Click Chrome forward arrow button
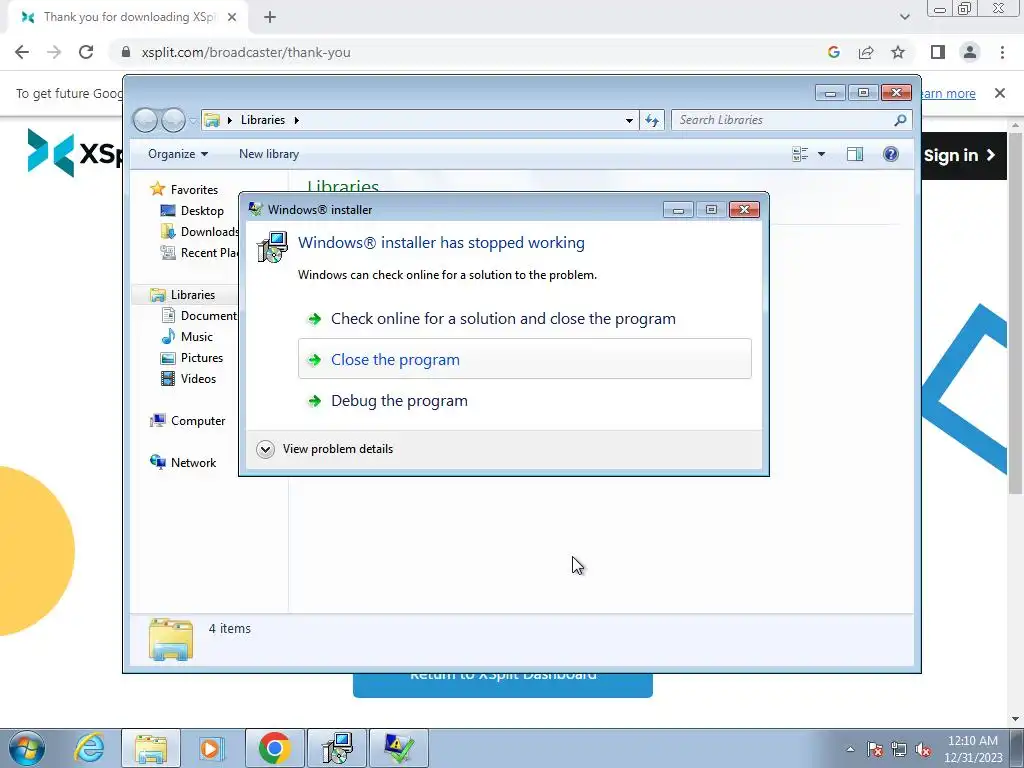The height and width of the screenshot is (768, 1024). (x=54, y=52)
